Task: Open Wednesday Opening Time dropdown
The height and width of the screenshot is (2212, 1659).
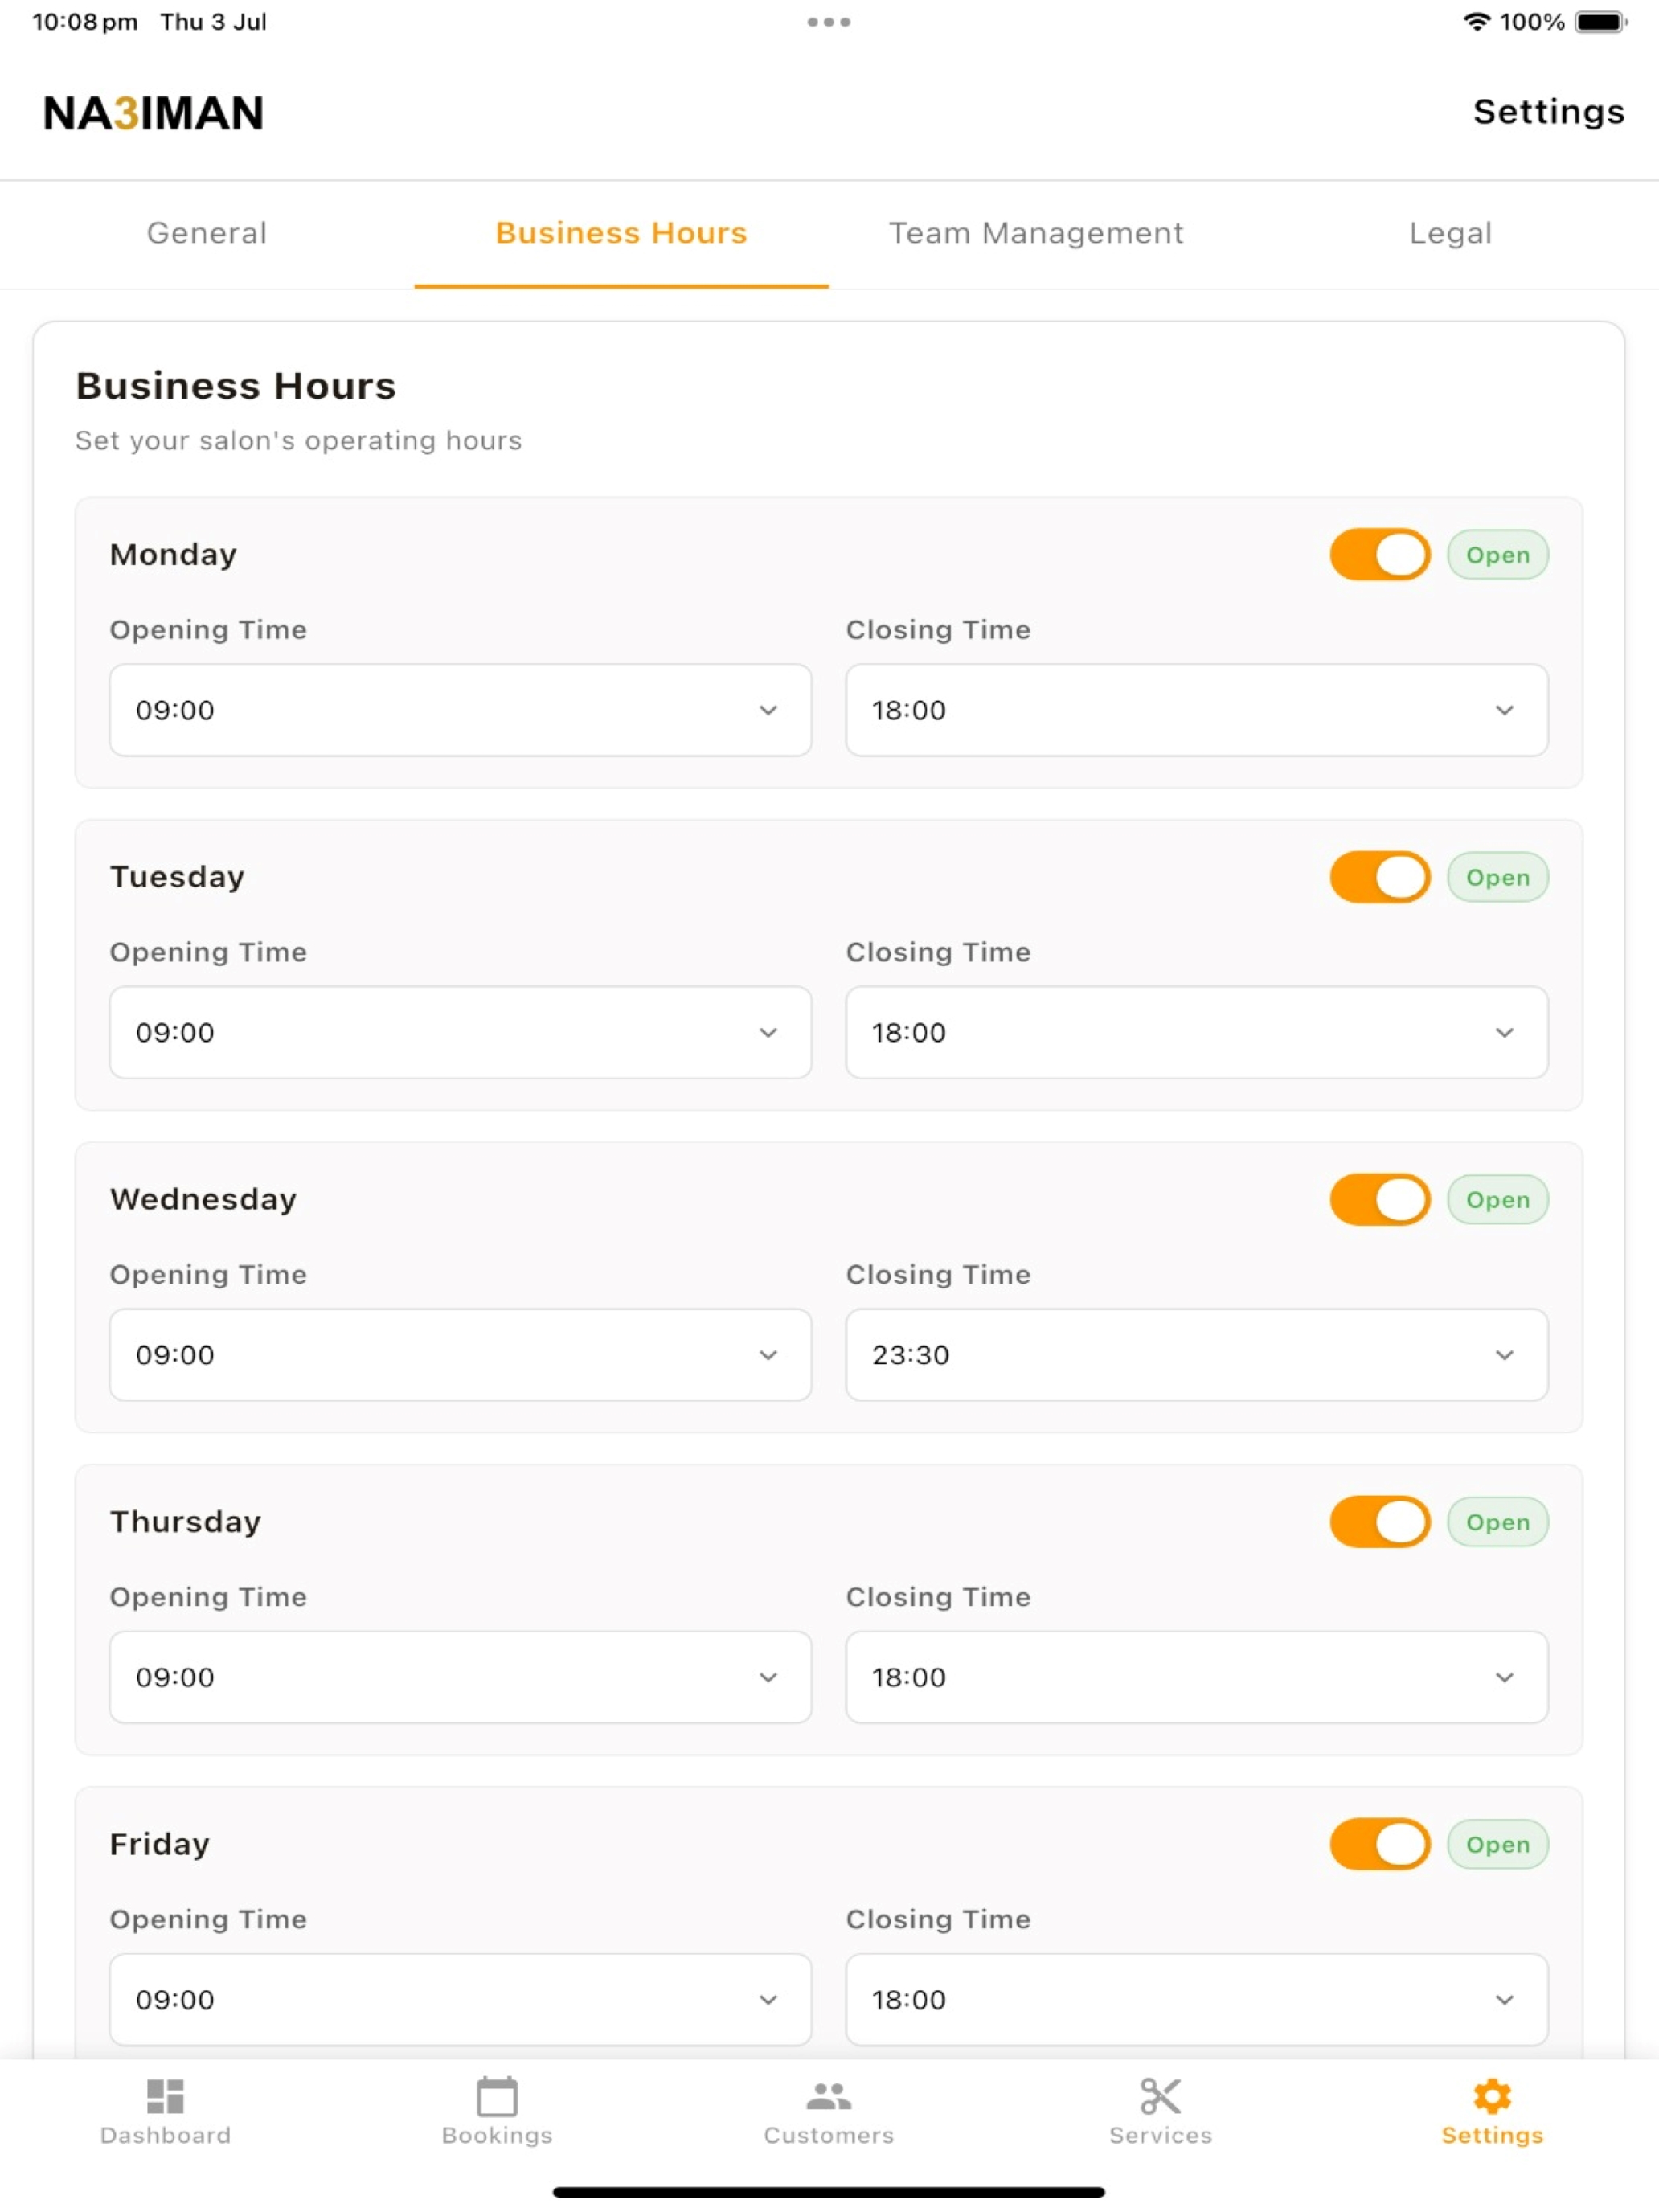Action: 460,1355
